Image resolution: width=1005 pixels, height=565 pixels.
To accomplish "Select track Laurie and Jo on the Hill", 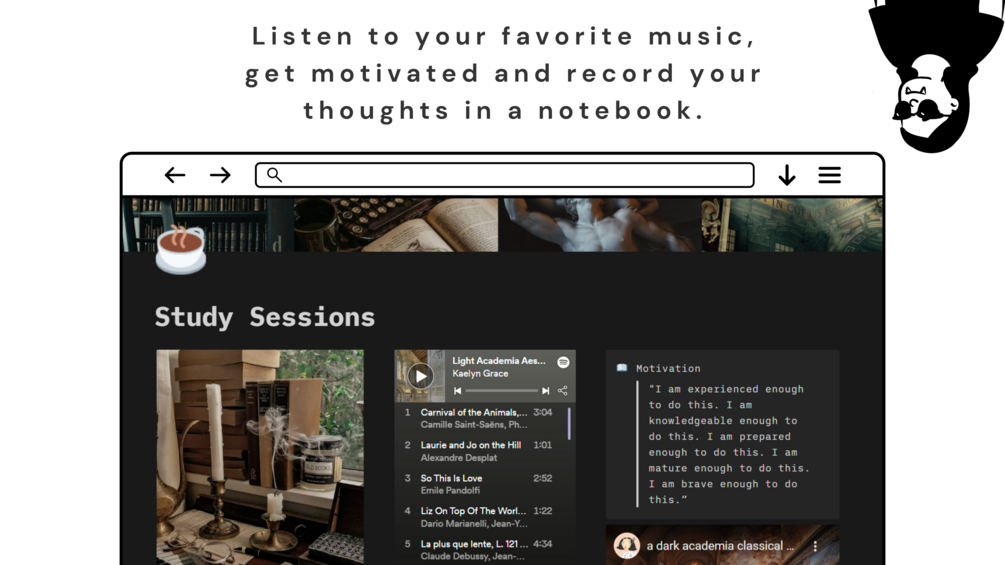I will pyautogui.click(x=481, y=451).
